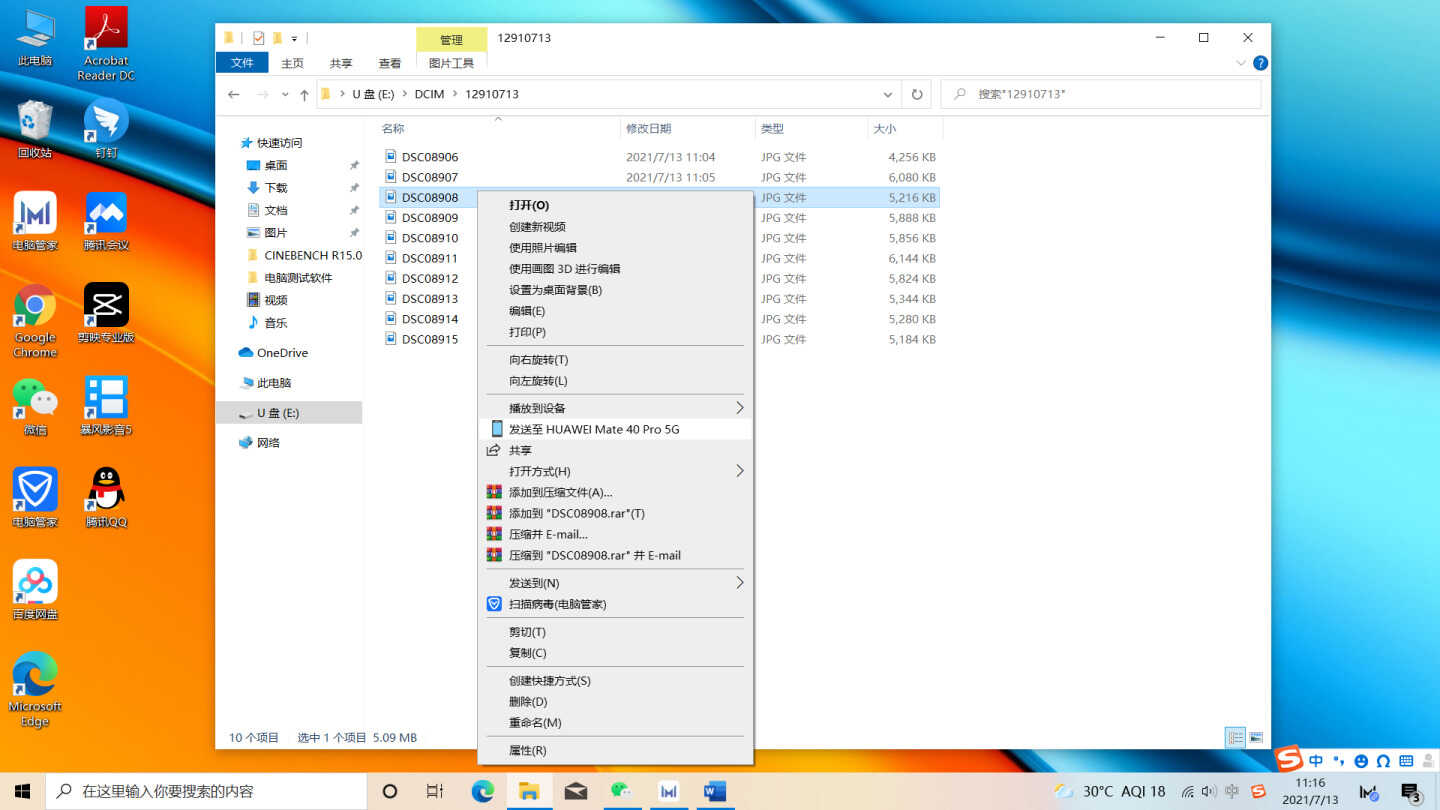This screenshot has height=810, width=1440.
Task: Open quick access toolbar customize dropdown
Action: tap(295, 38)
